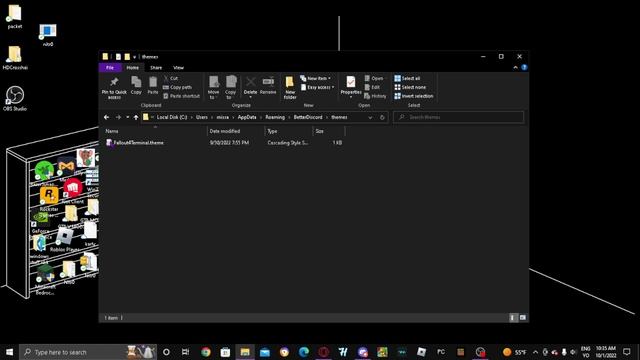This screenshot has width=640, height=360.
Task: Open the Easy access dropdown
Action: point(318,87)
